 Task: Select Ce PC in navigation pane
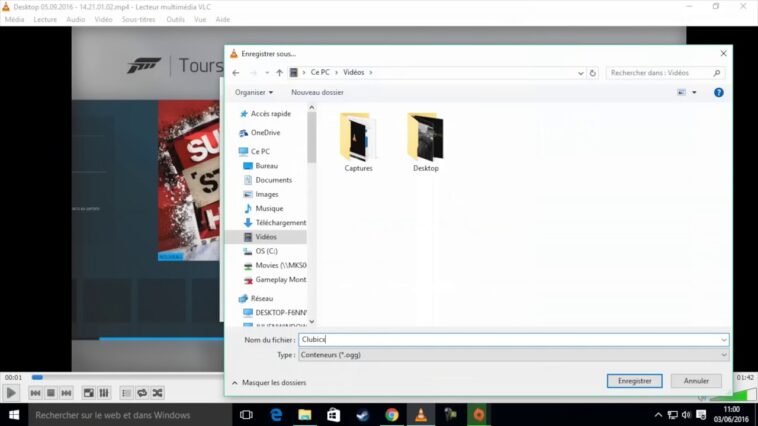point(255,151)
